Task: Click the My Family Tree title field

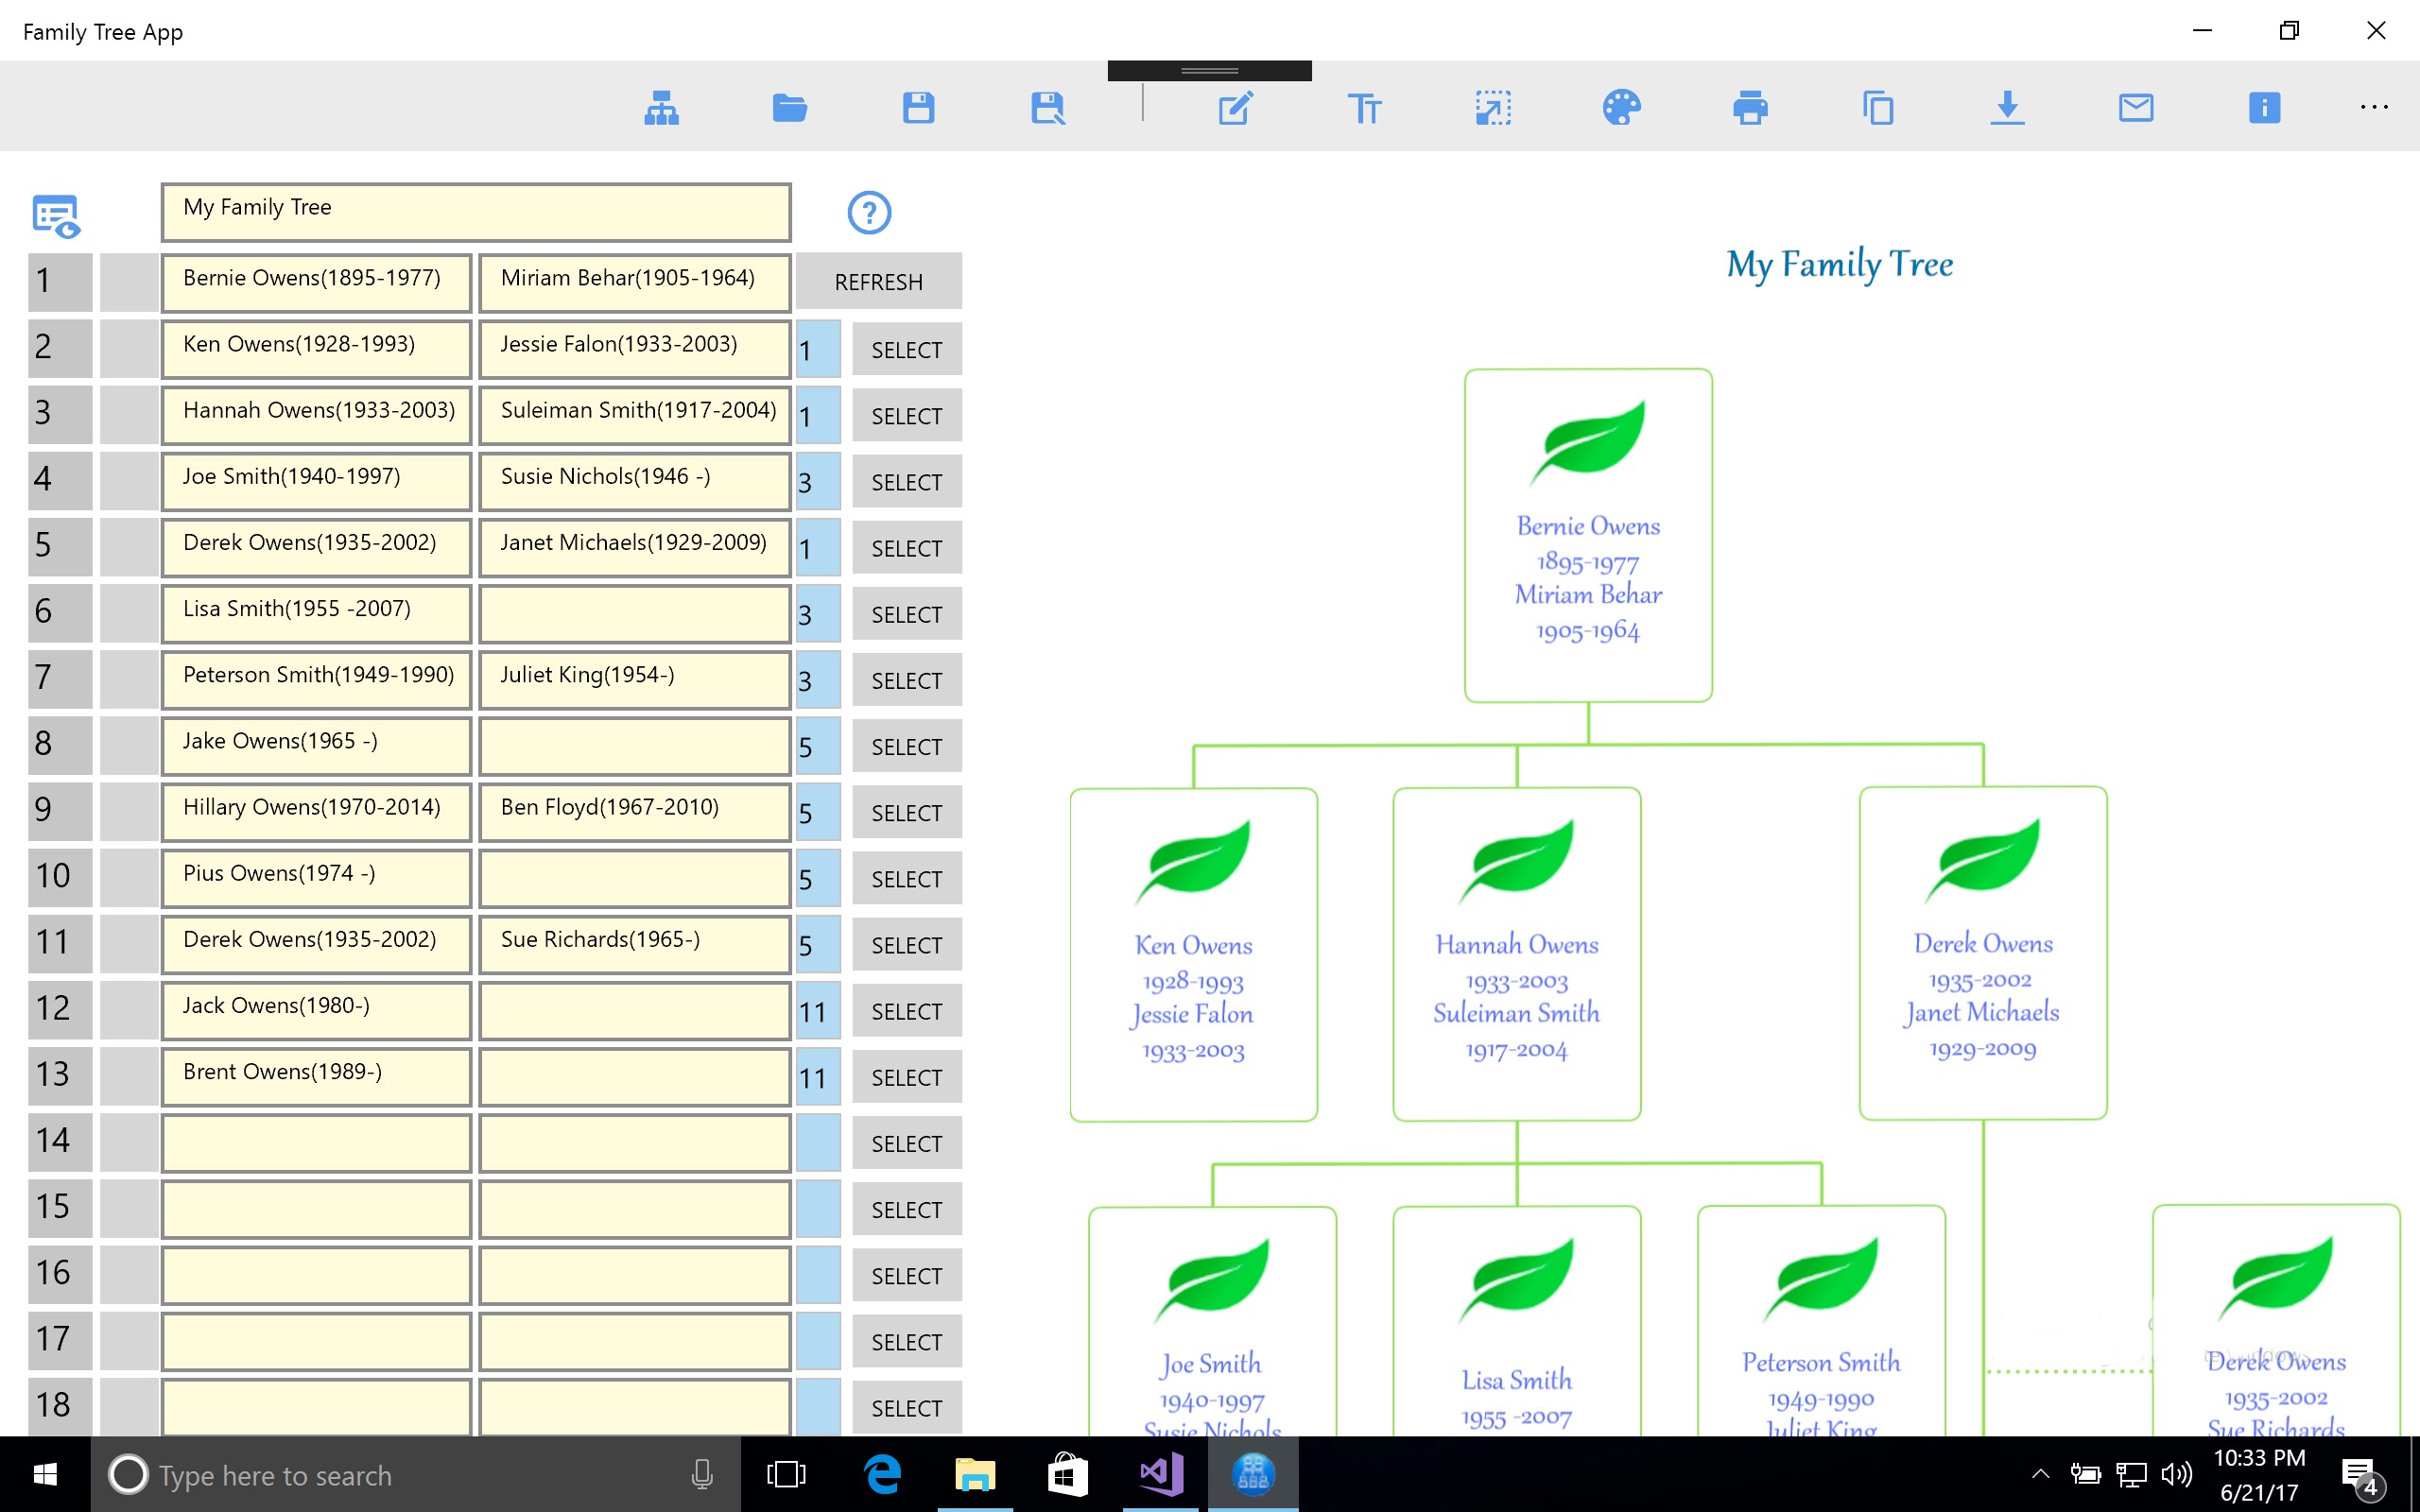Action: 476,211
